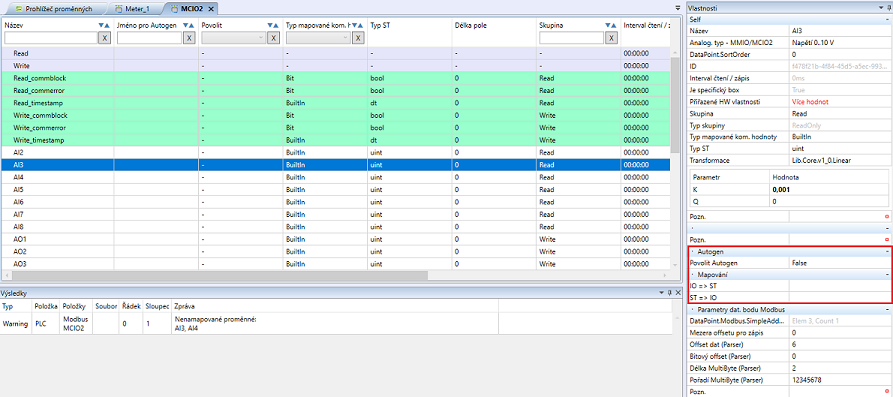
Task: Select the Read_timestamp row
Action: (336, 103)
